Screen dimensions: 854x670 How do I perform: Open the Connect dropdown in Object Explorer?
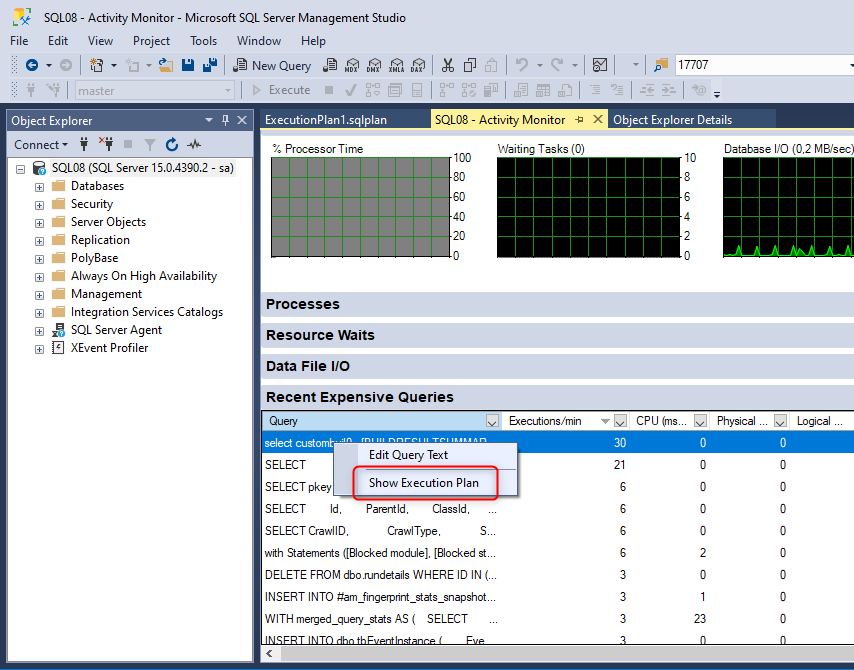click(x=41, y=145)
